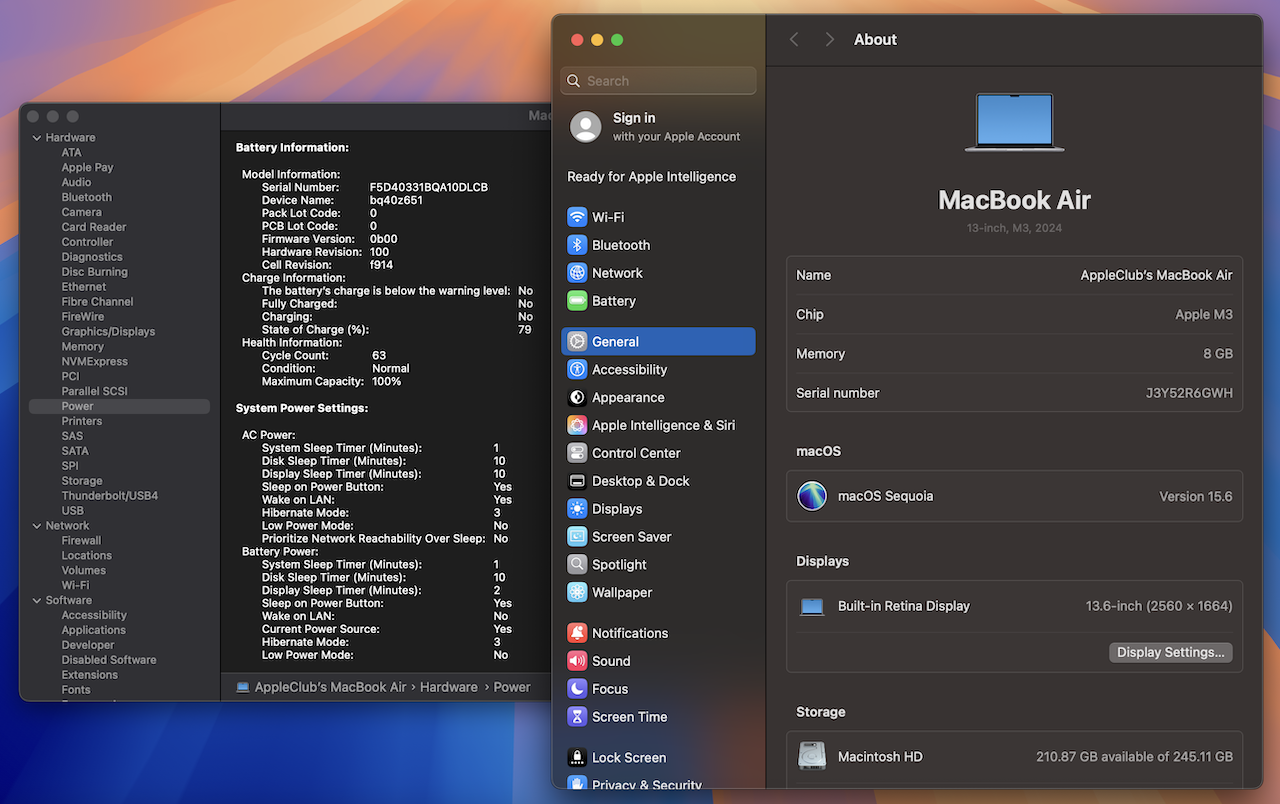
Task: Click the laptop icon in System Information path bar
Action: coord(243,687)
